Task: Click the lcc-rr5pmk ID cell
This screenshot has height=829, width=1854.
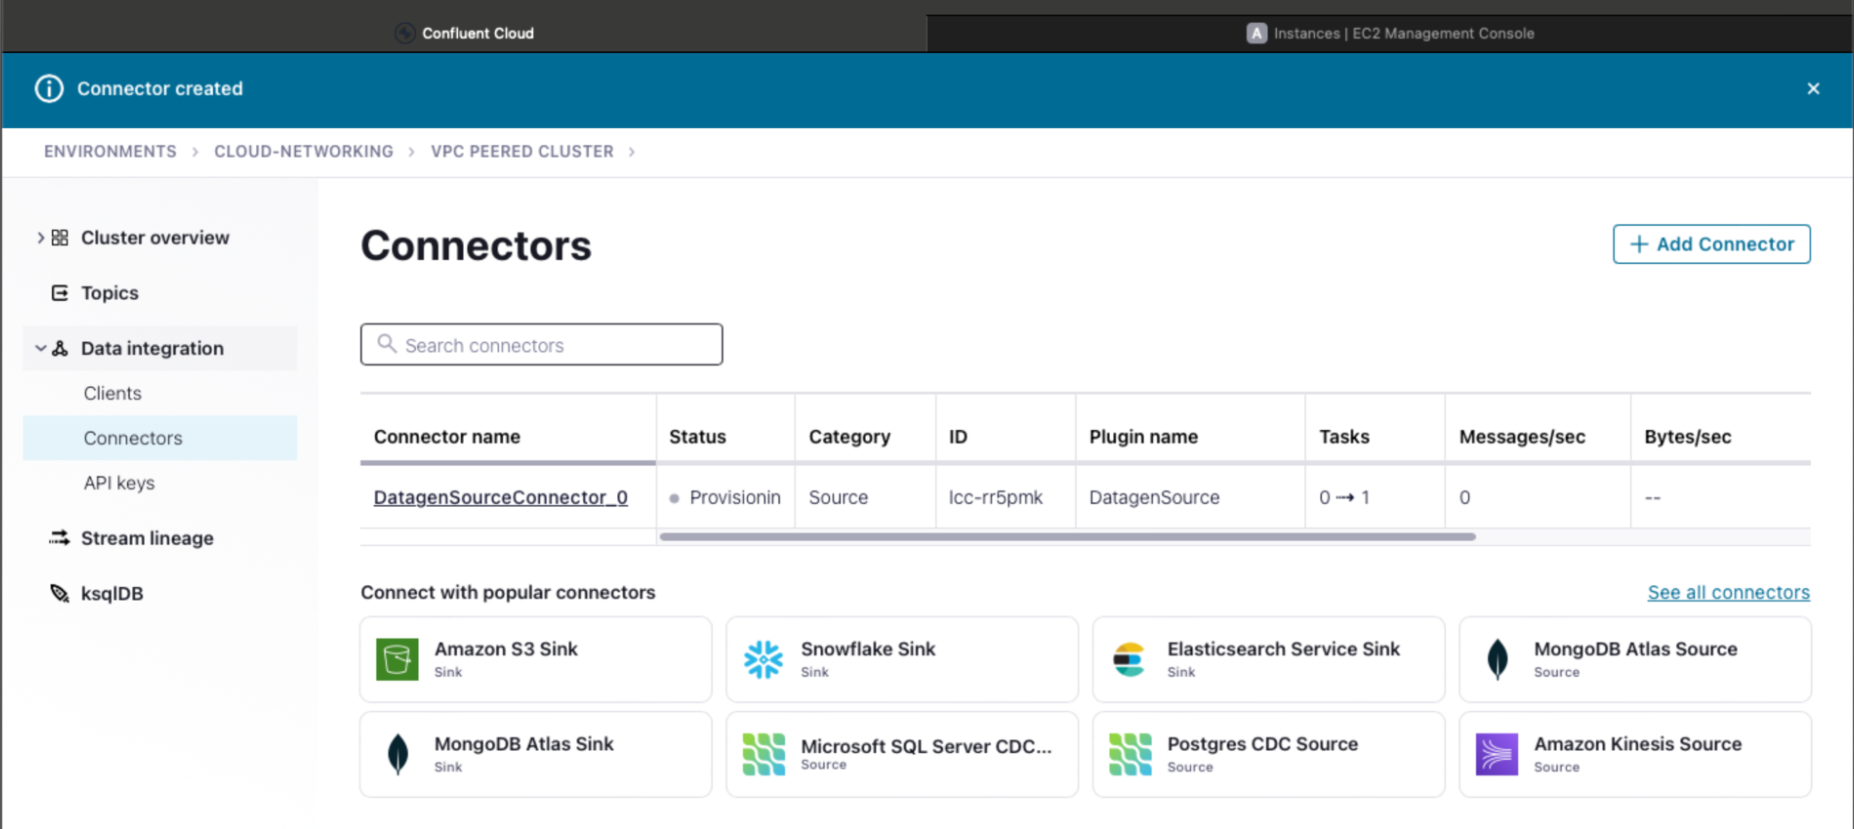Action: [x=1006, y=497]
